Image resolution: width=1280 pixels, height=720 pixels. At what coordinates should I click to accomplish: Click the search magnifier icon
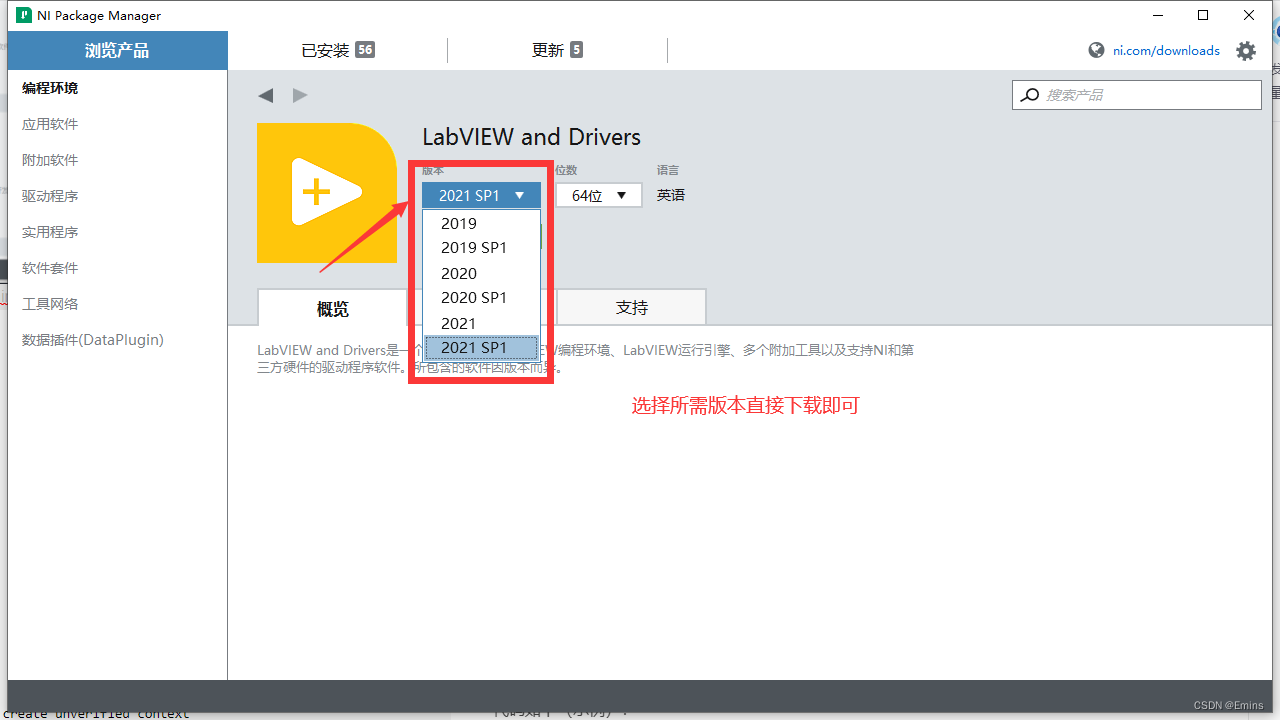click(1029, 94)
